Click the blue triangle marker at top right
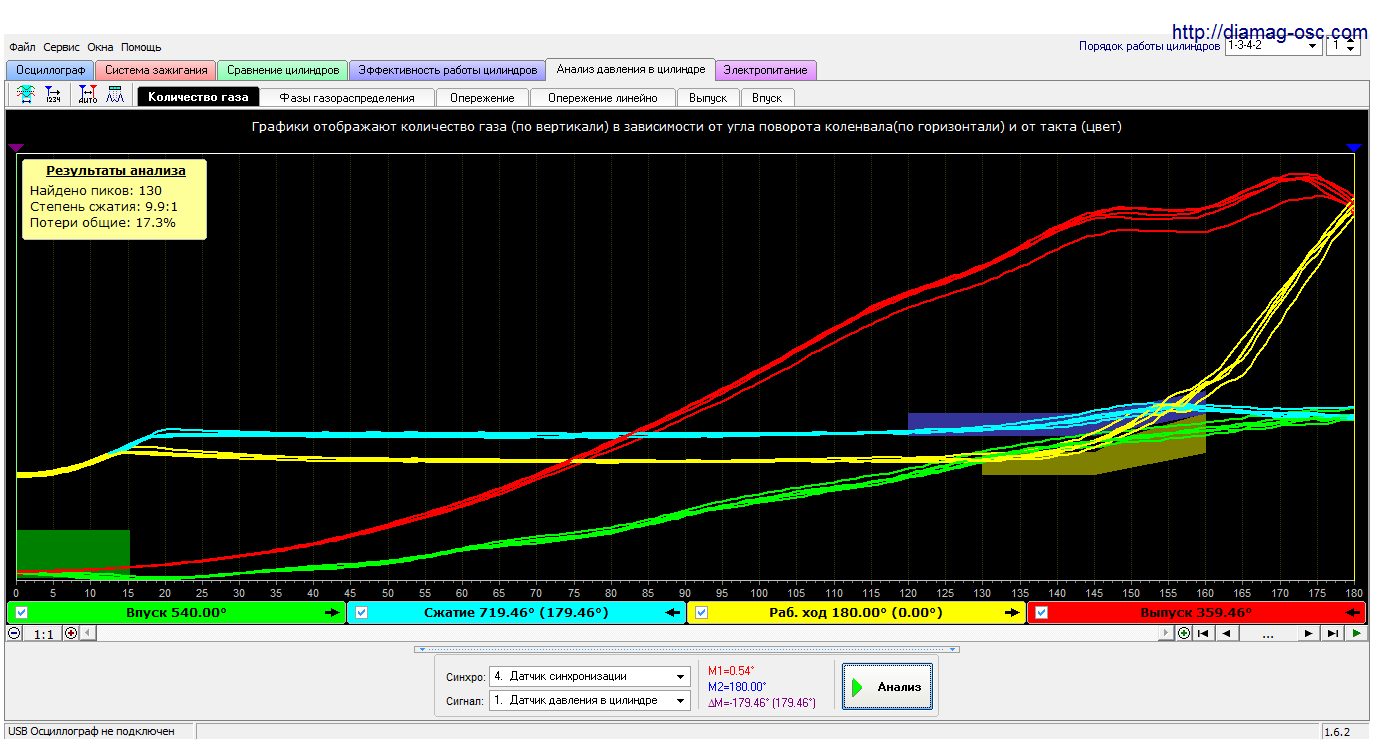Viewport: 1382px width, 744px height. [1354, 147]
